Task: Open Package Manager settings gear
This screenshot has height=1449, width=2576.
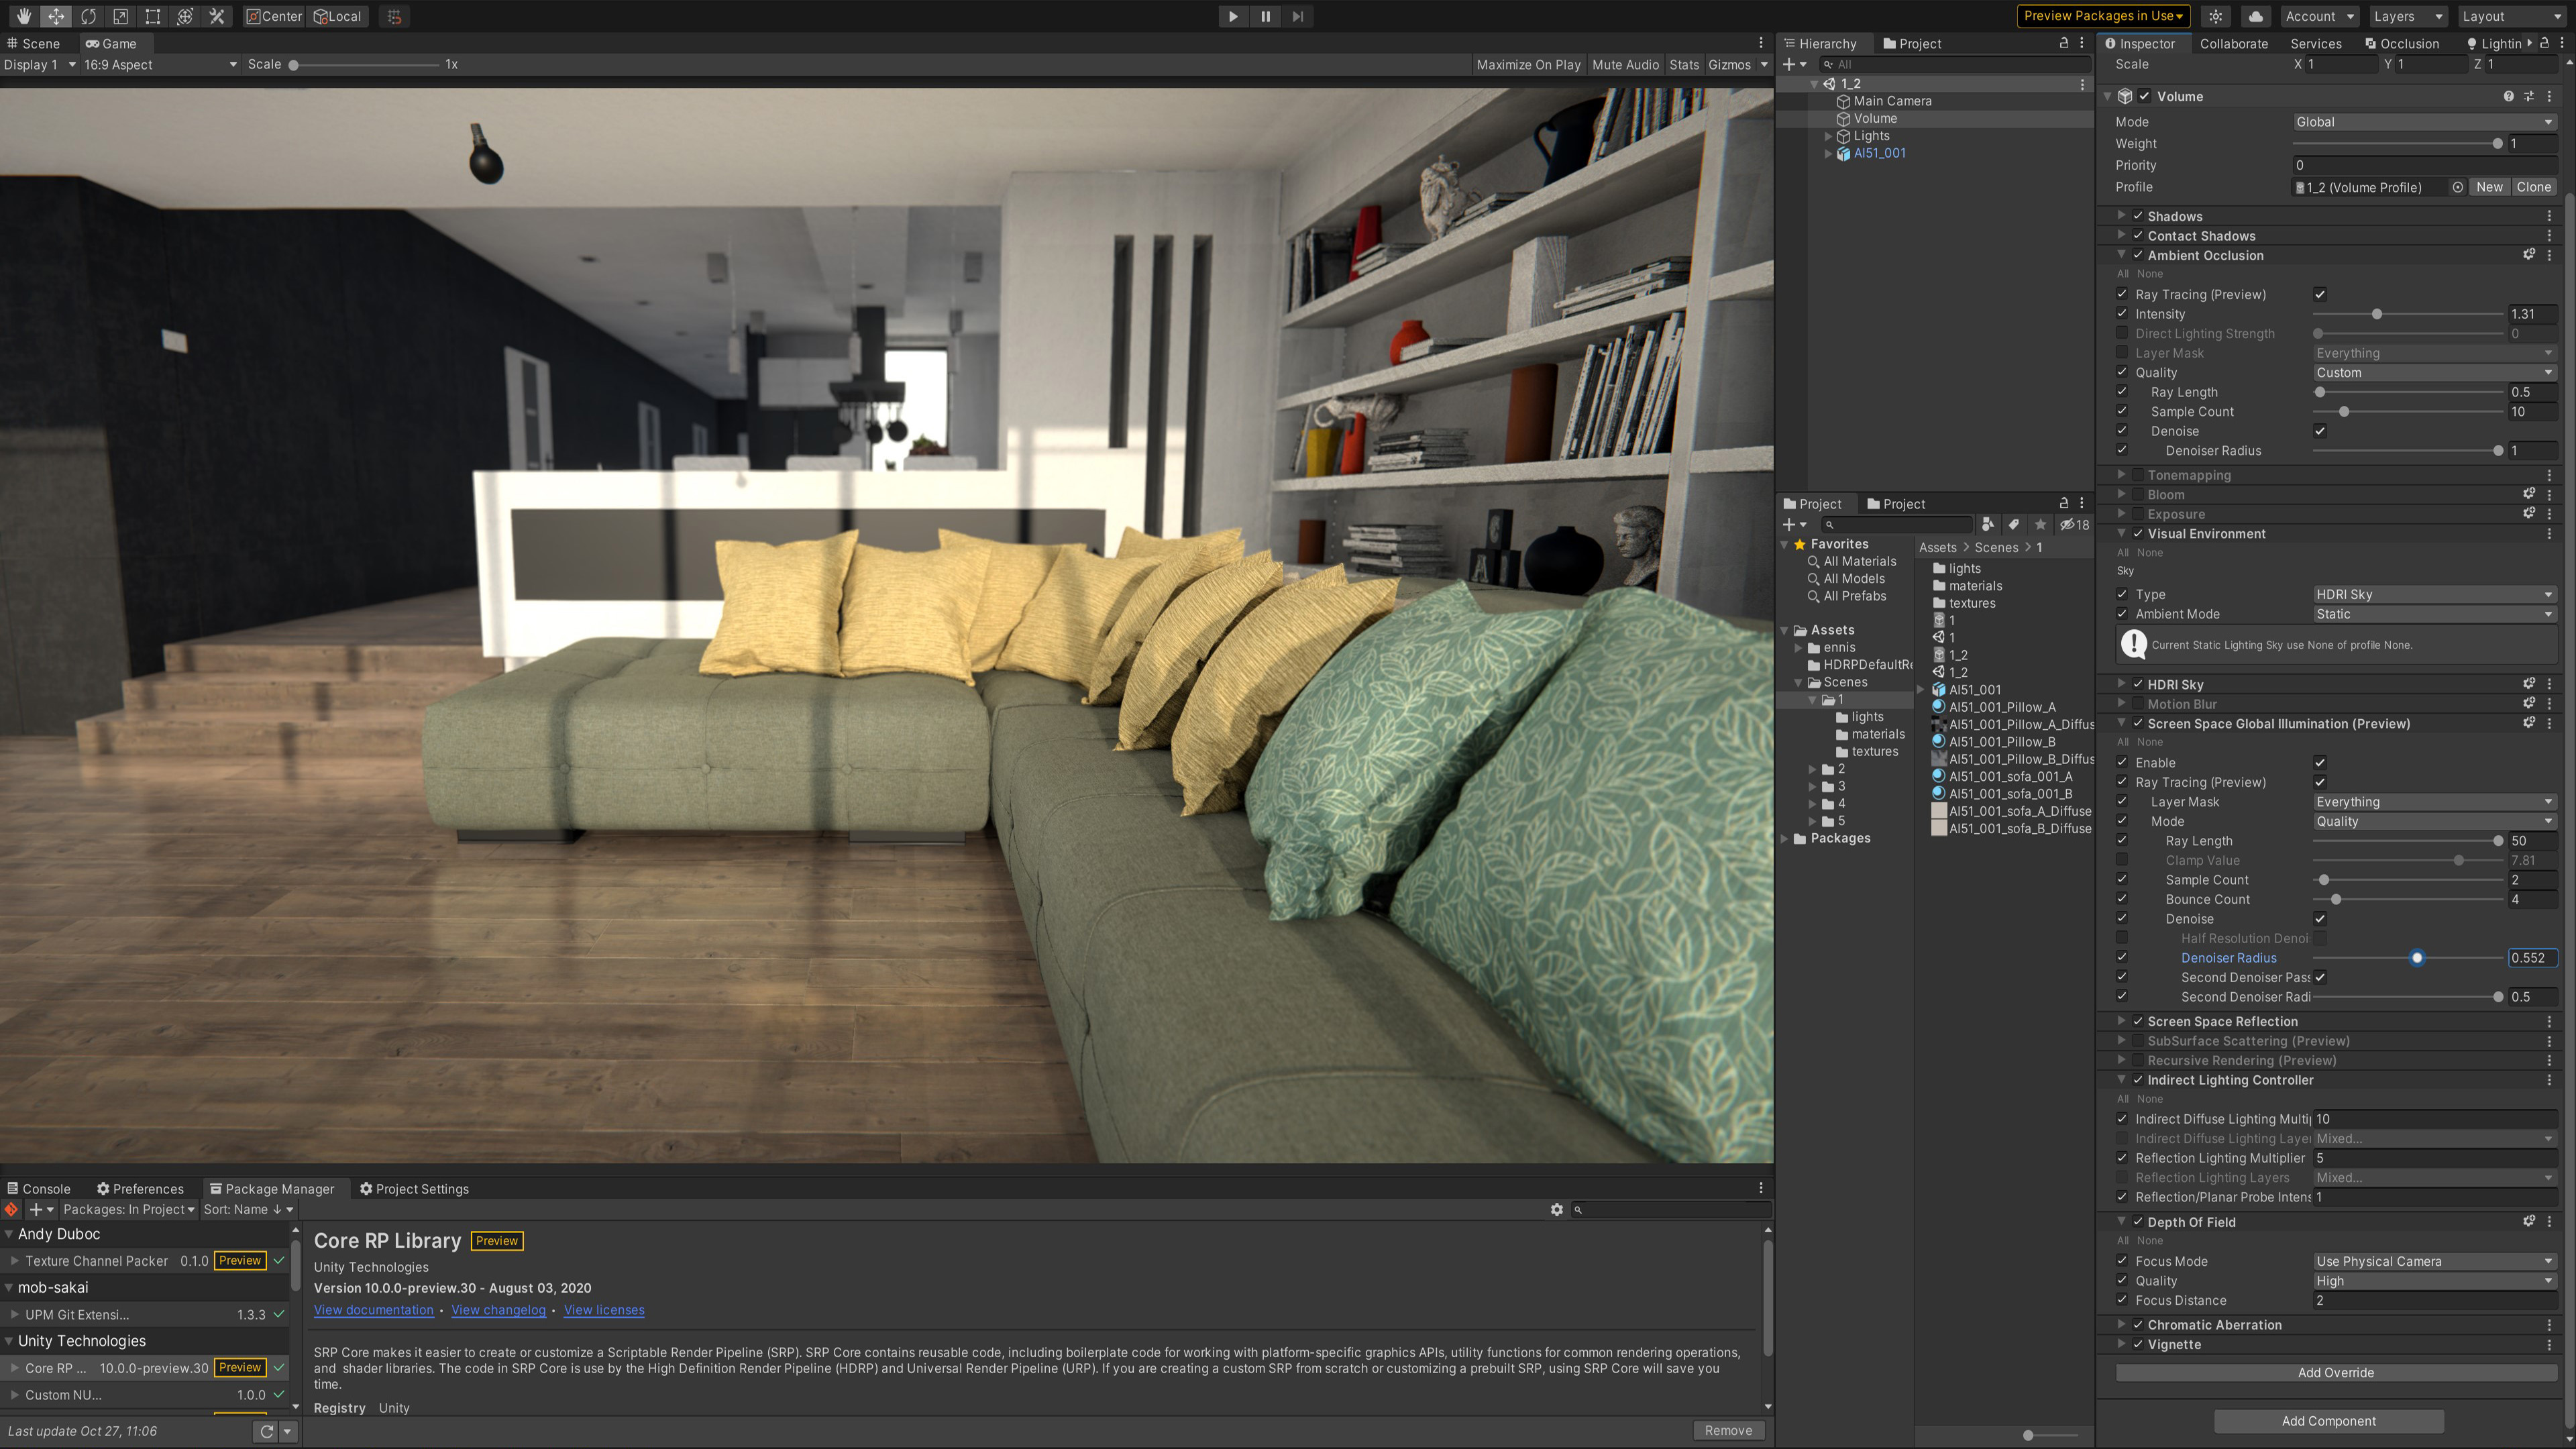Action: coord(1556,1209)
